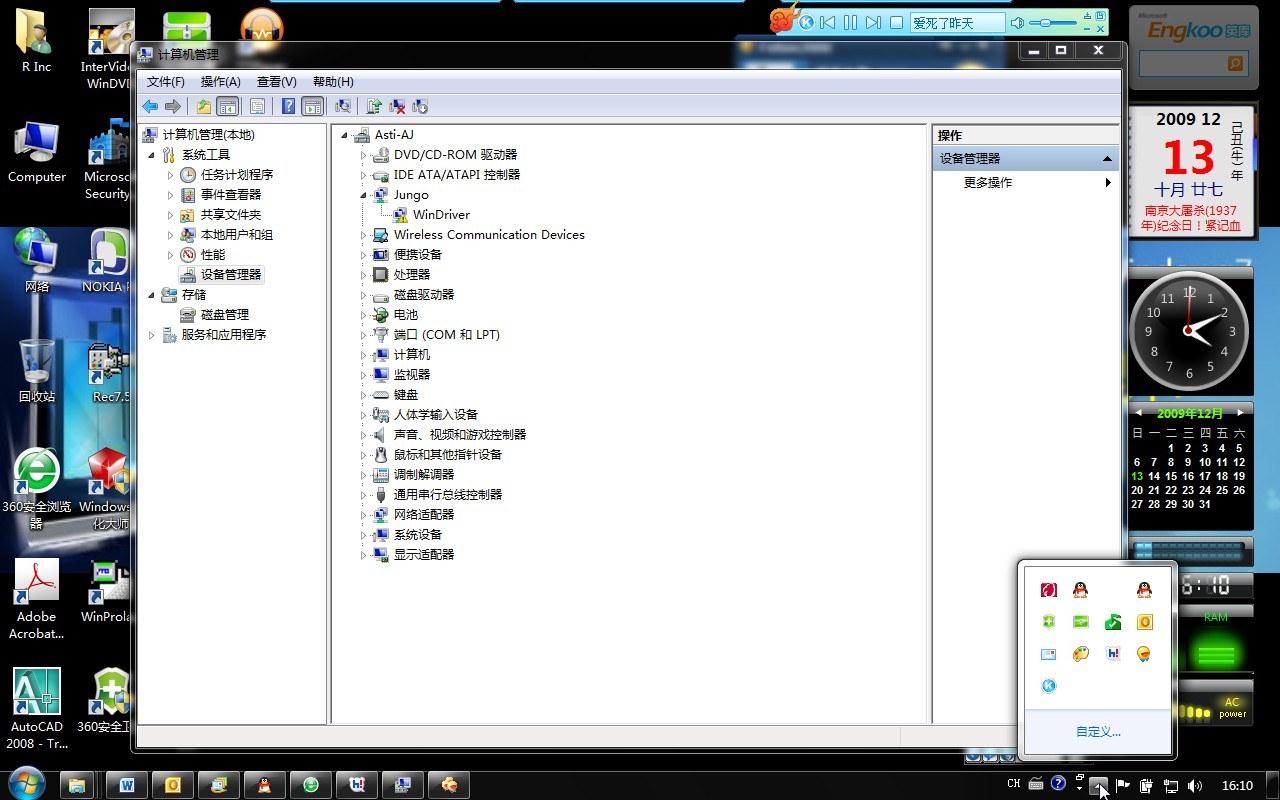This screenshot has height=800, width=1280.
Task: Click 更多操作 in the actions pane
Action: [988, 183]
